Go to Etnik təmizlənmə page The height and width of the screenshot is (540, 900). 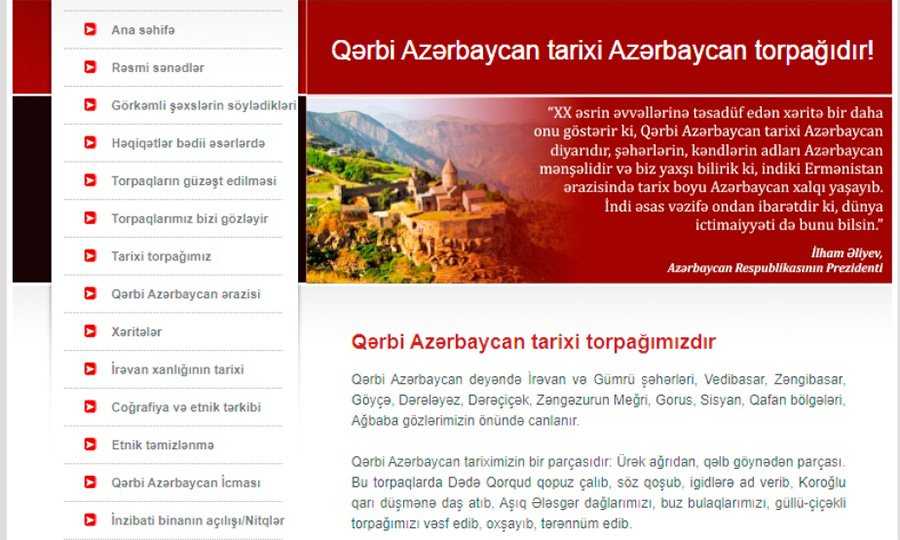[162, 445]
